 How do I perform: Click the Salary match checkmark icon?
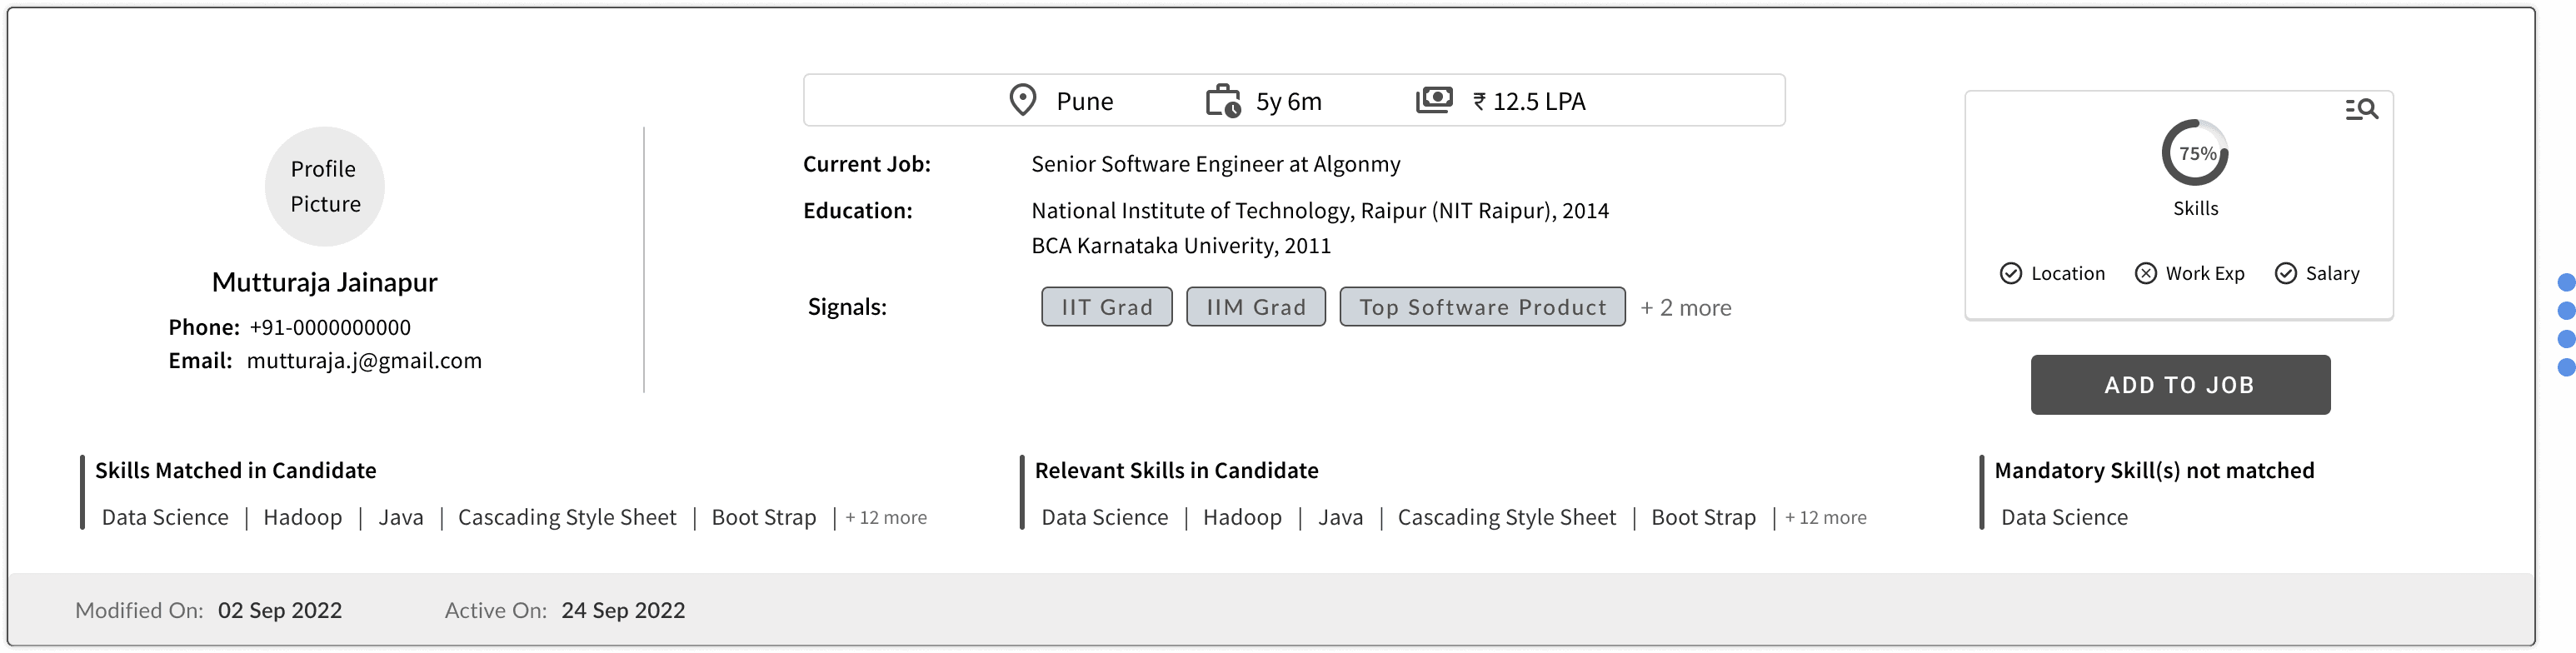[2285, 274]
